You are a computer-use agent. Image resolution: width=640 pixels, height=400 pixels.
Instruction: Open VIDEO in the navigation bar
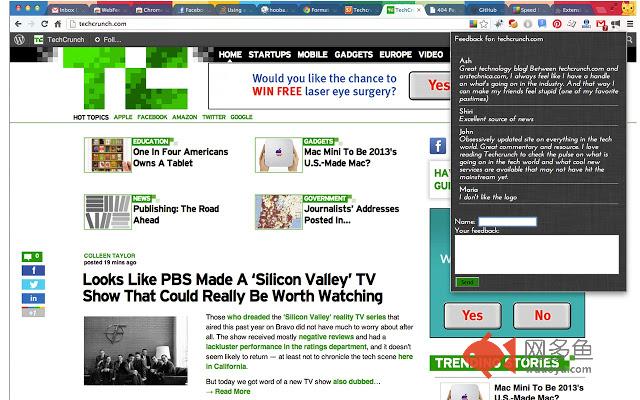(x=431, y=55)
